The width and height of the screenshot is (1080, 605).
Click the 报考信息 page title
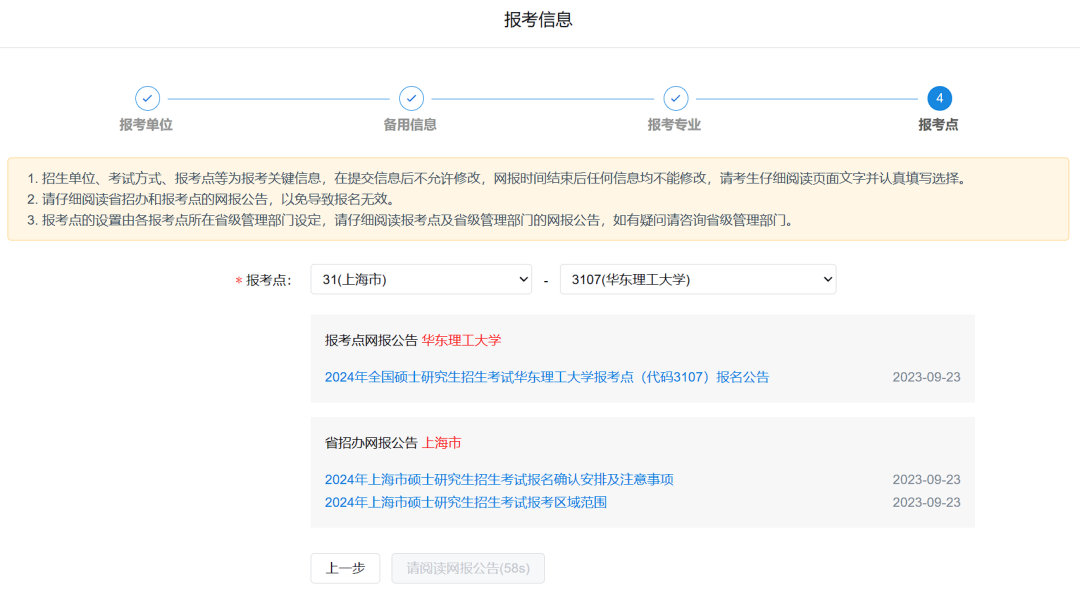538,21
